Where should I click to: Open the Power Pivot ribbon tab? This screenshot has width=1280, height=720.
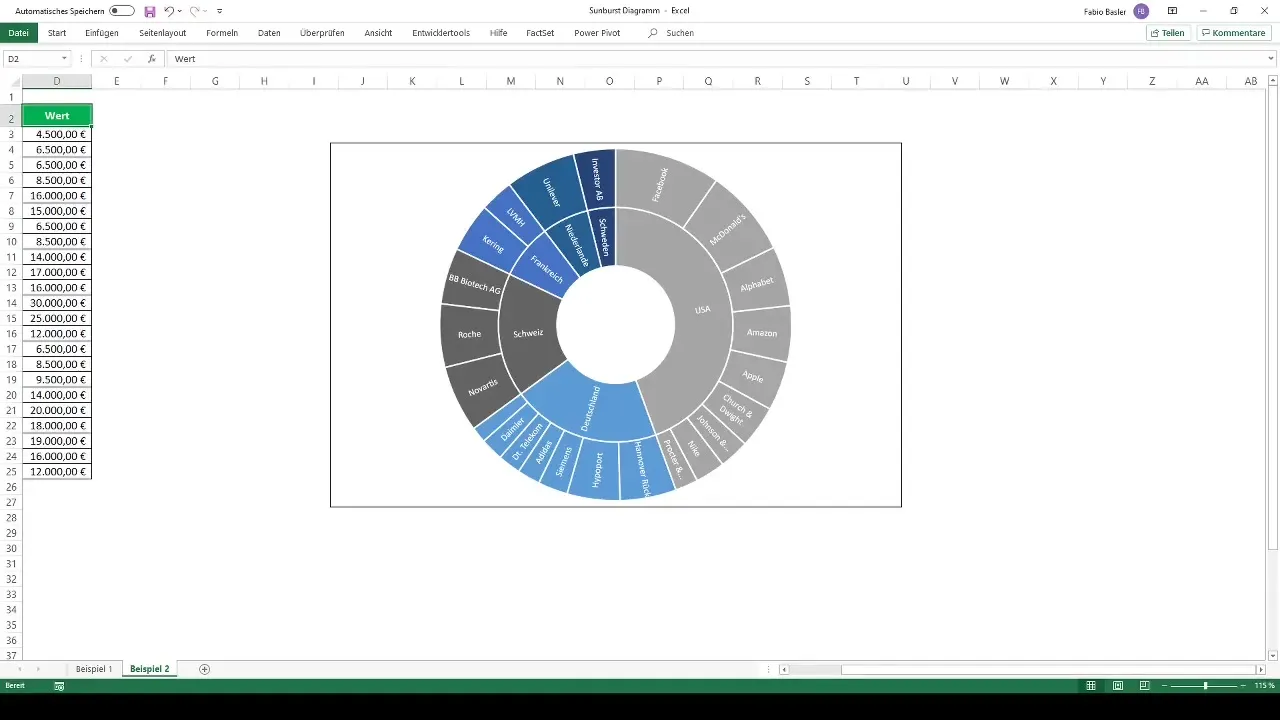point(597,33)
